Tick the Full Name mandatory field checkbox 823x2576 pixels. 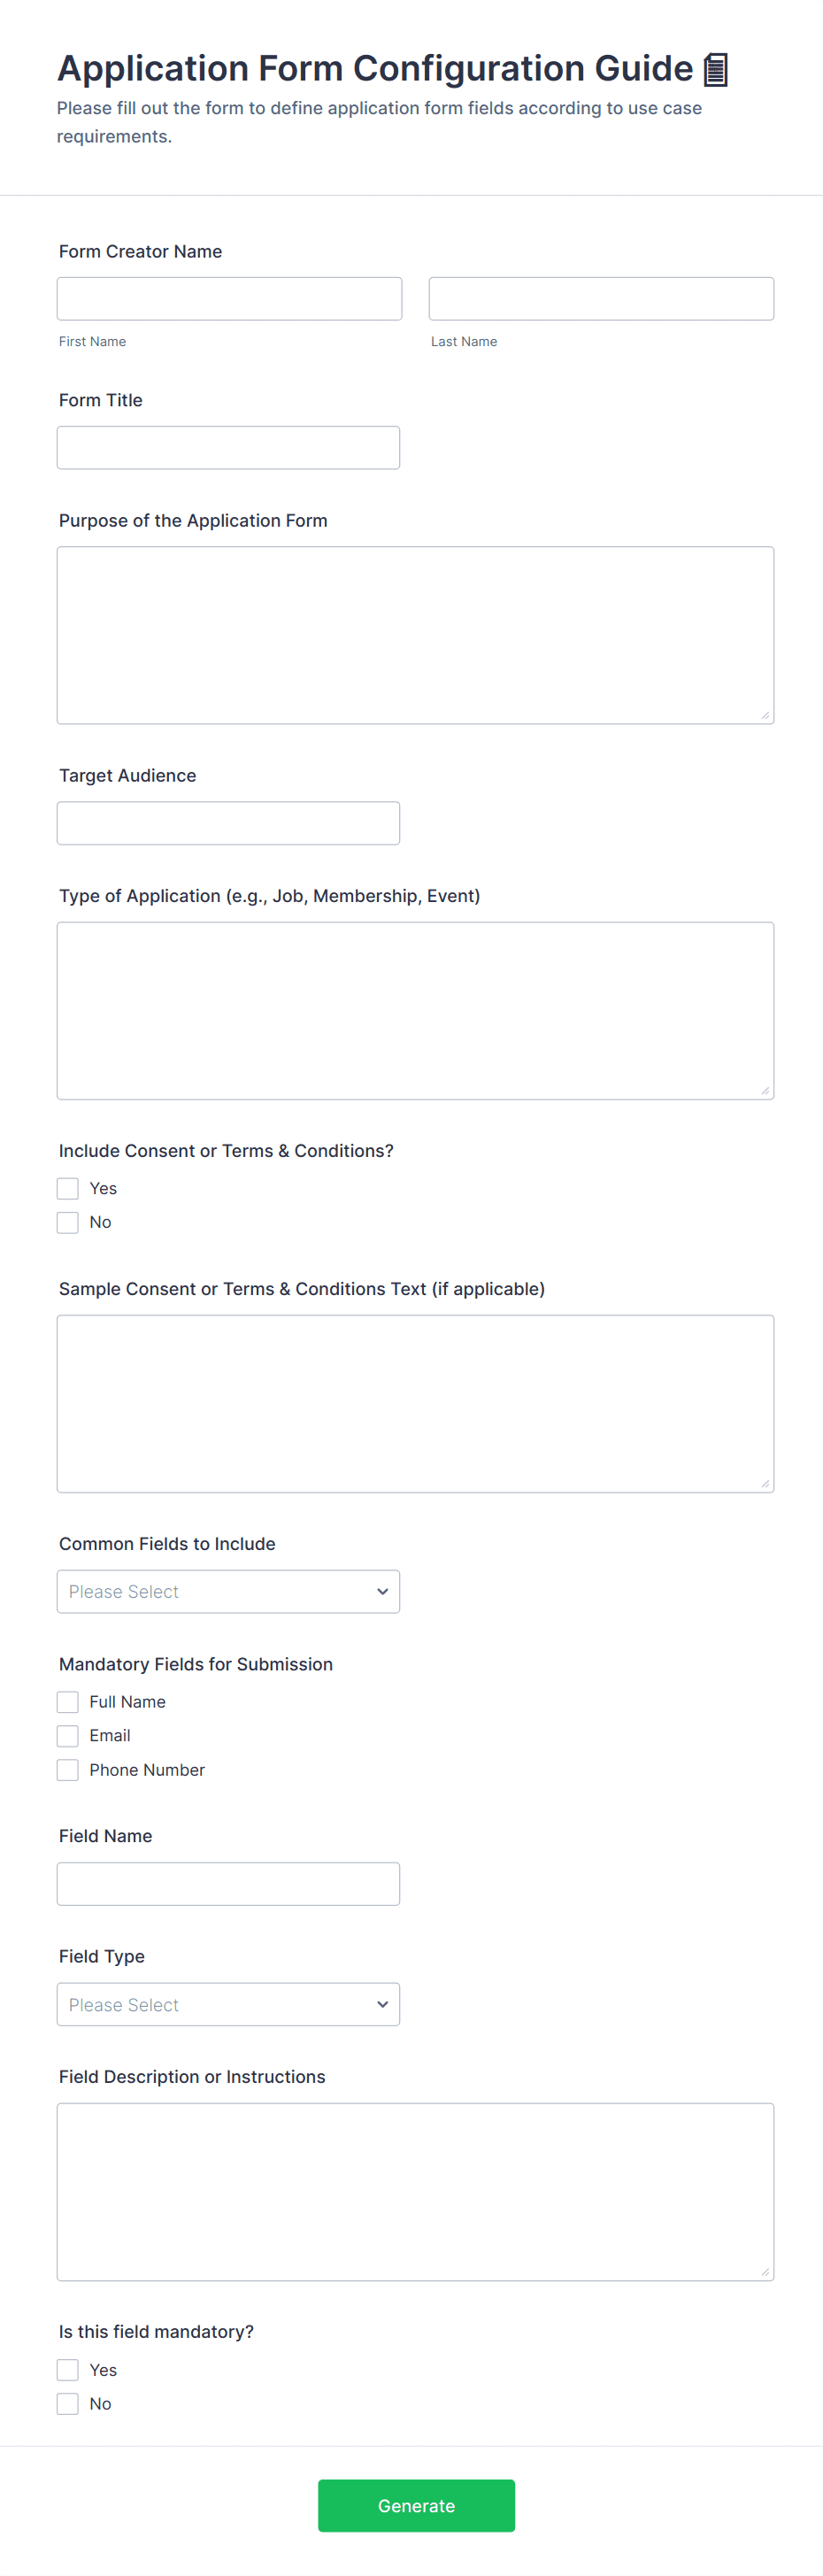point(68,1701)
